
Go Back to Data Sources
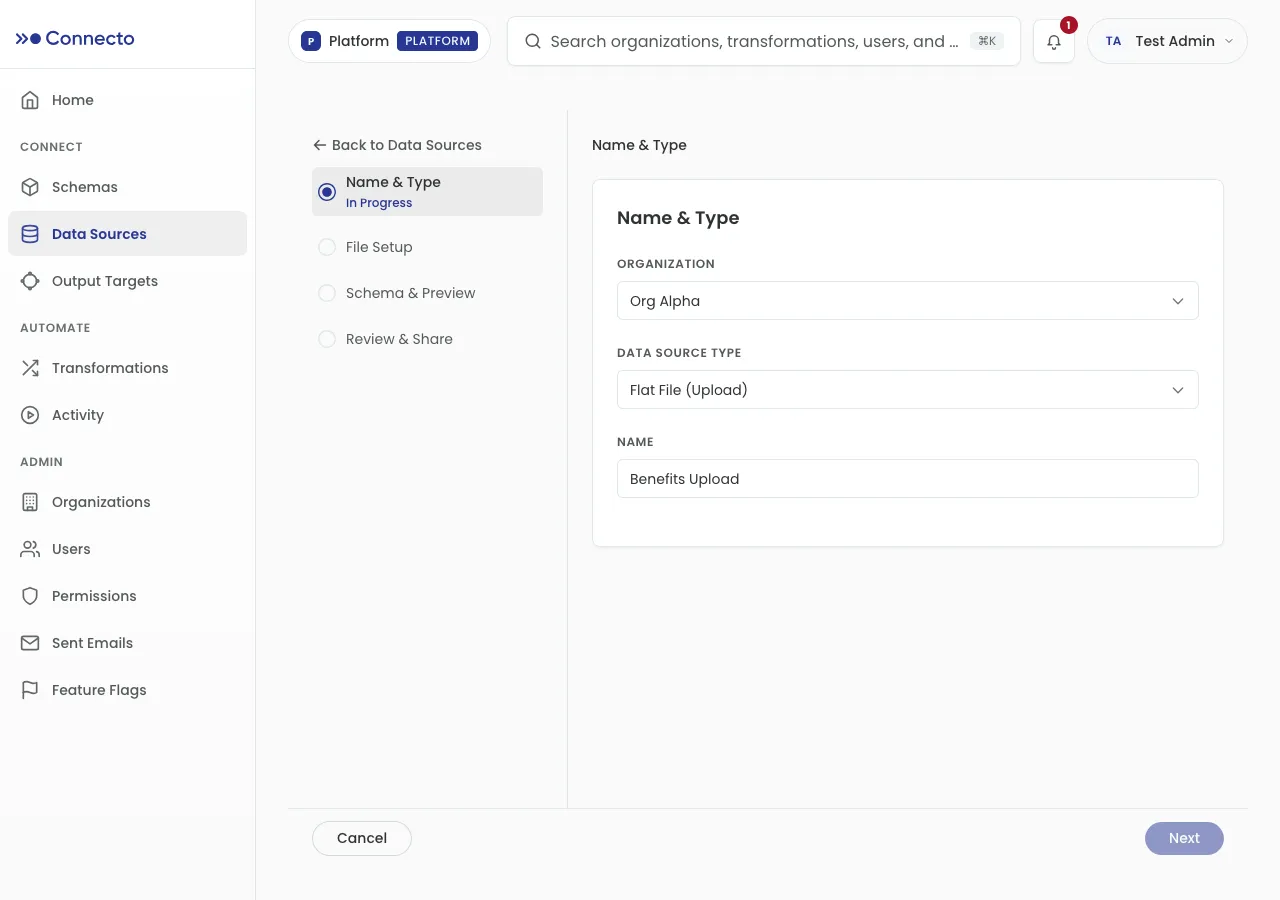[397, 145]
